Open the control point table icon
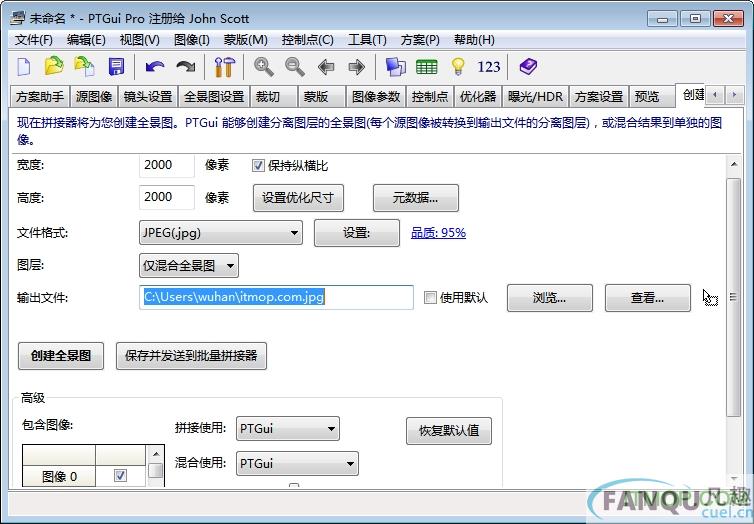The image size is (754, 524). tap(427, 67)
